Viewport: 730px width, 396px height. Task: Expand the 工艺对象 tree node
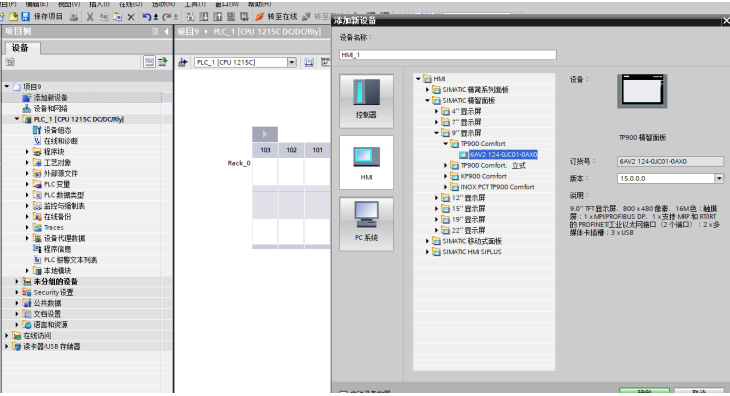click(x=27, y=162)
